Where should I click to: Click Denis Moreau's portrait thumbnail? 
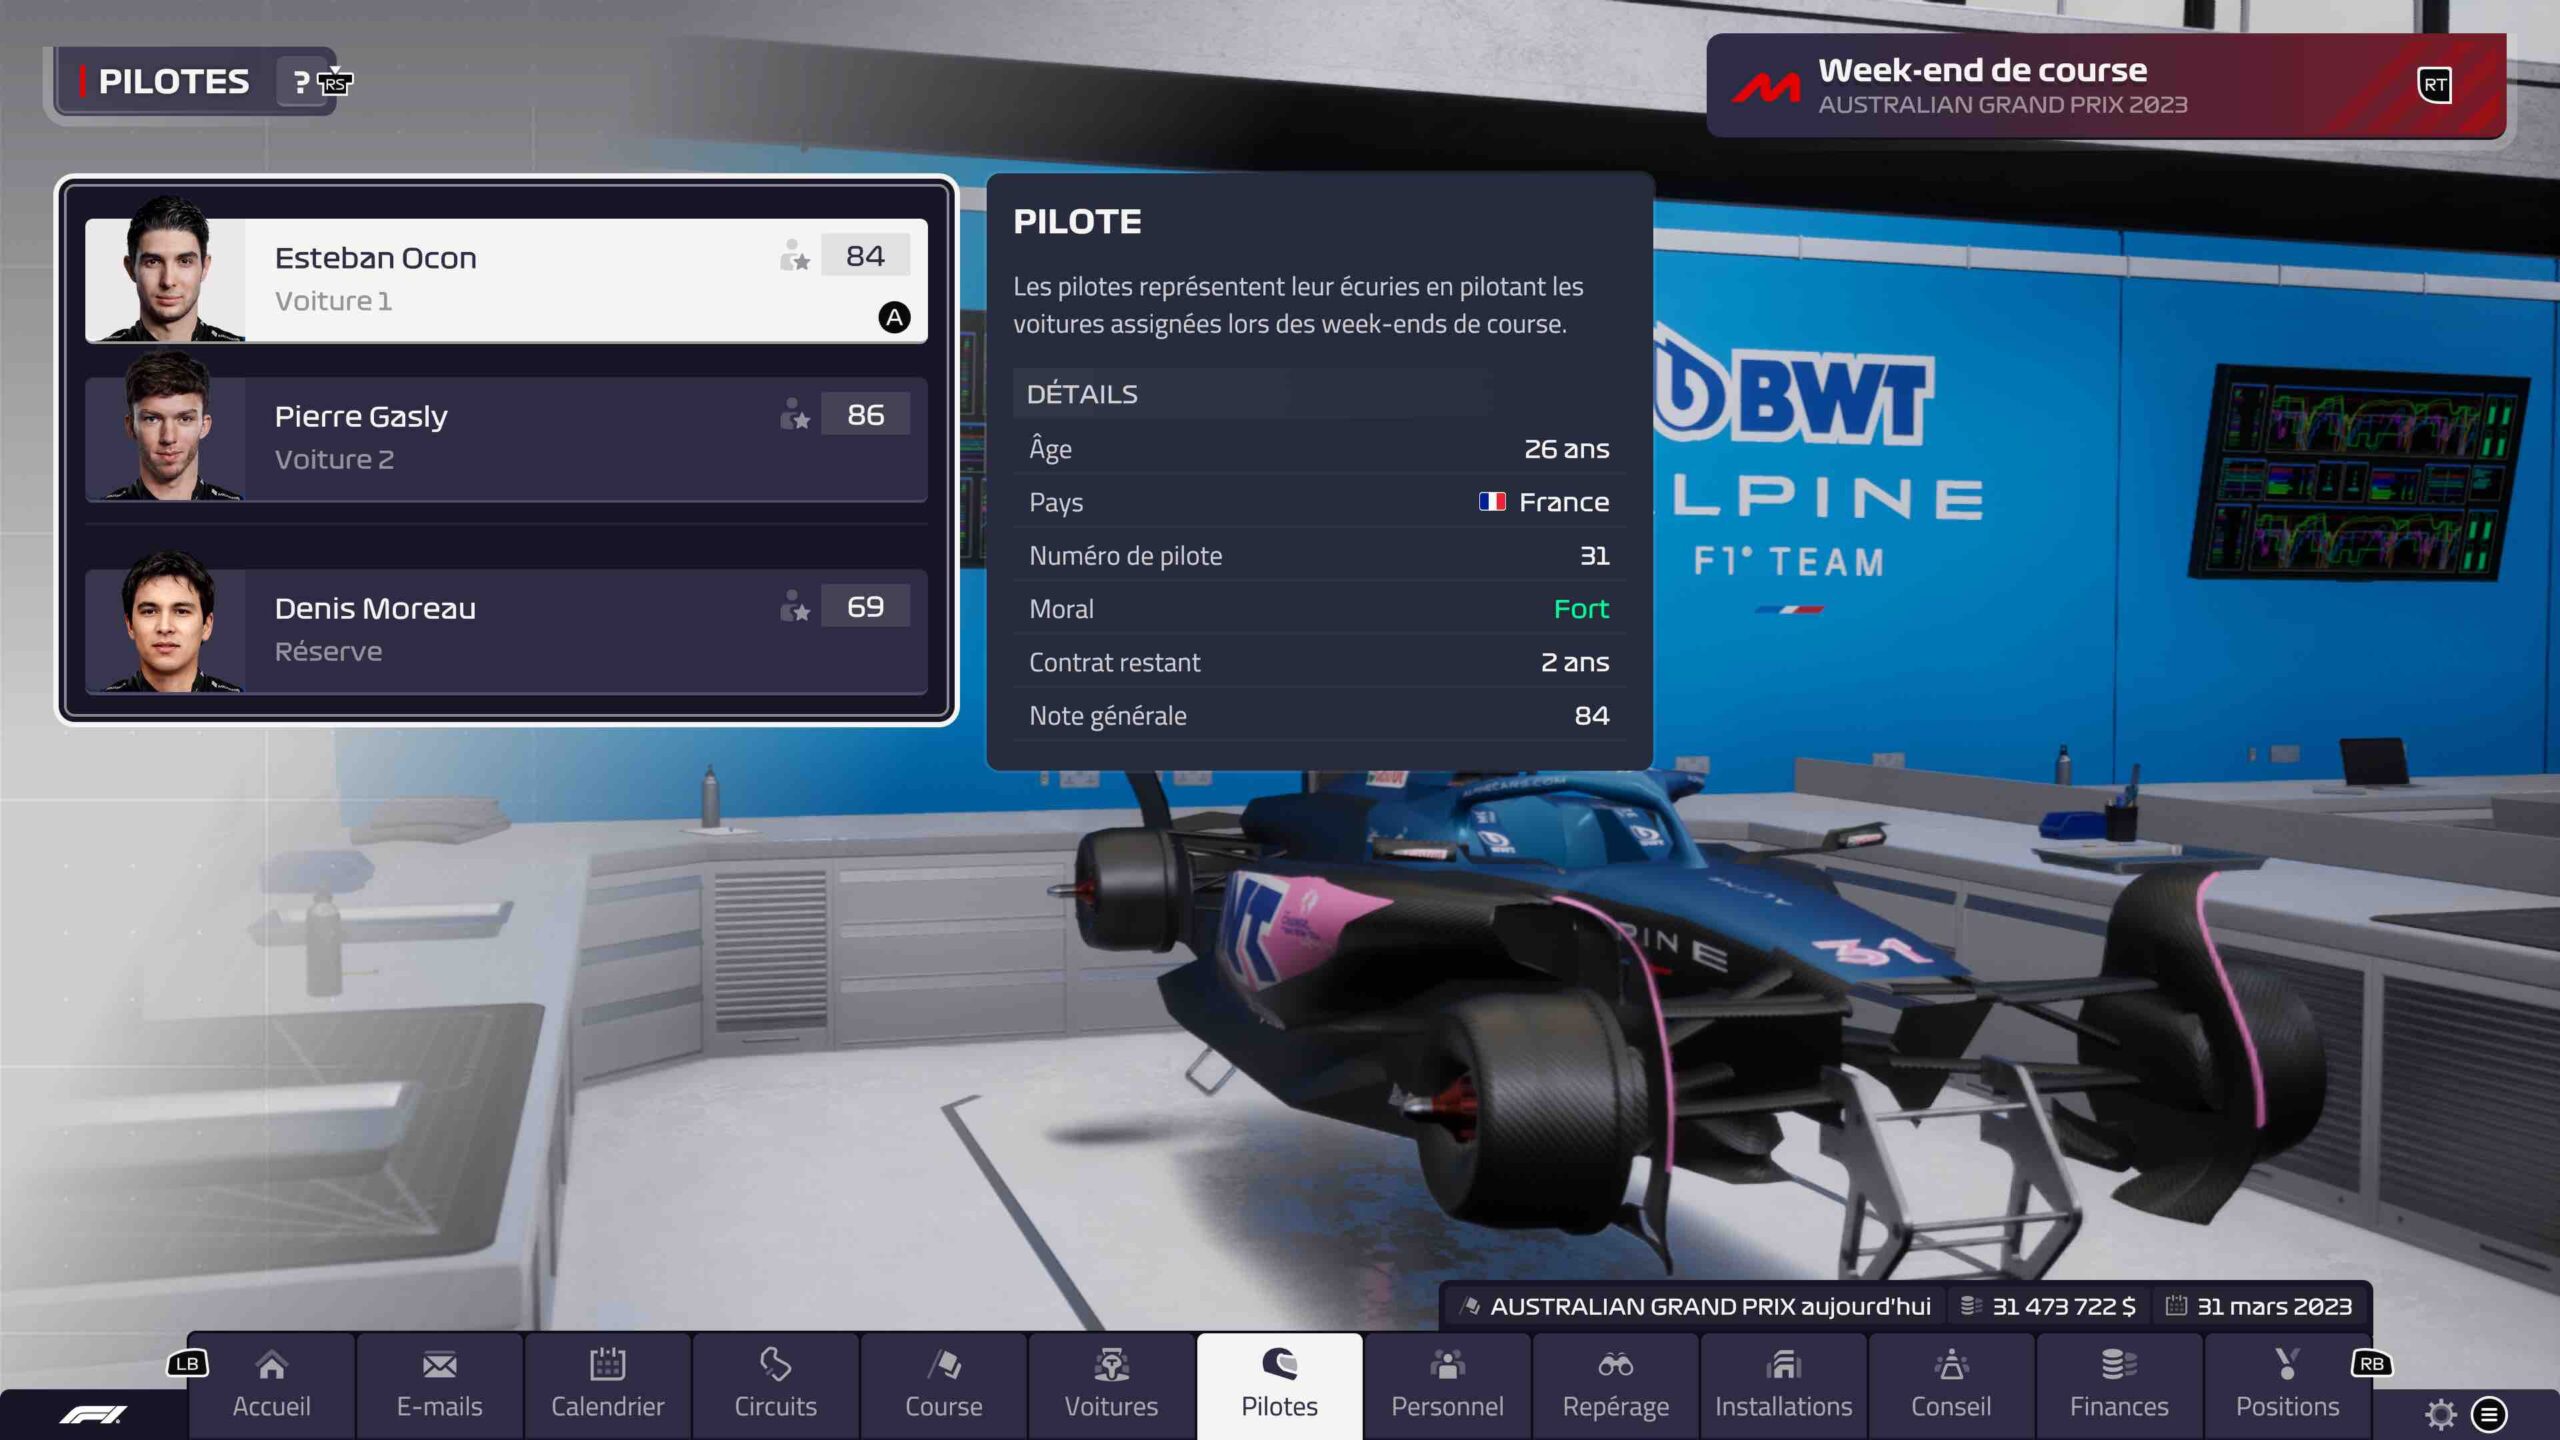coord(166,622)
